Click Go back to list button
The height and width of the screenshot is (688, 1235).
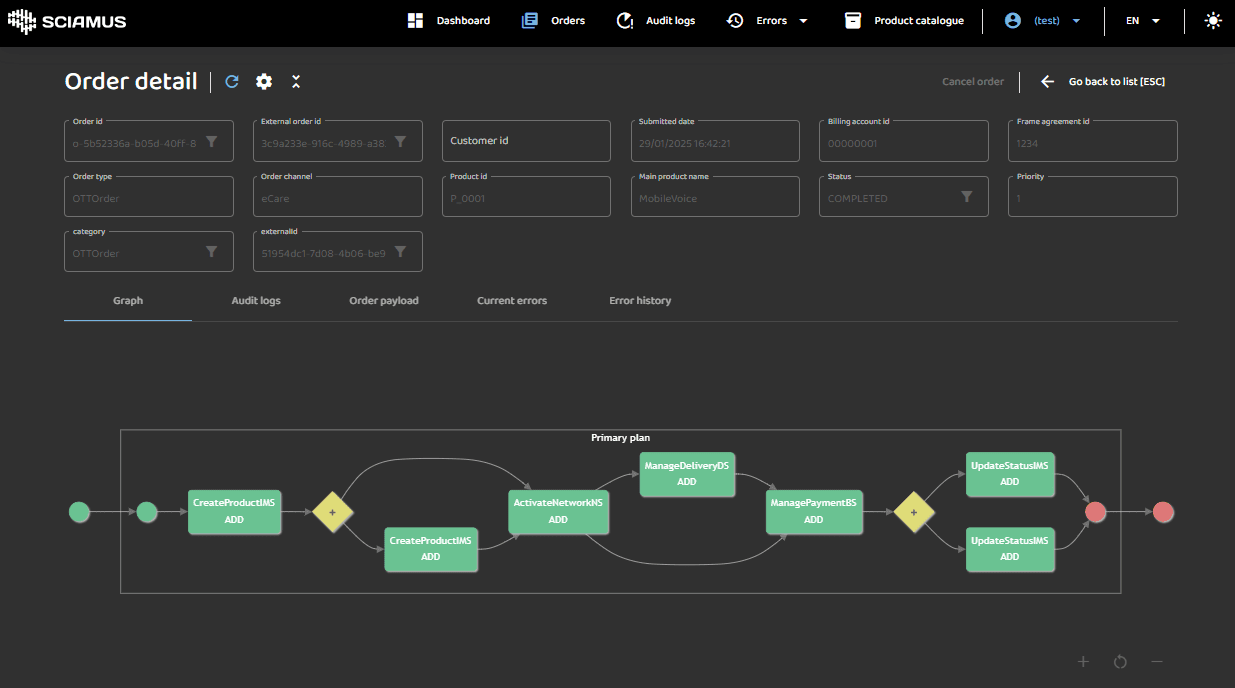(1104, 82)
